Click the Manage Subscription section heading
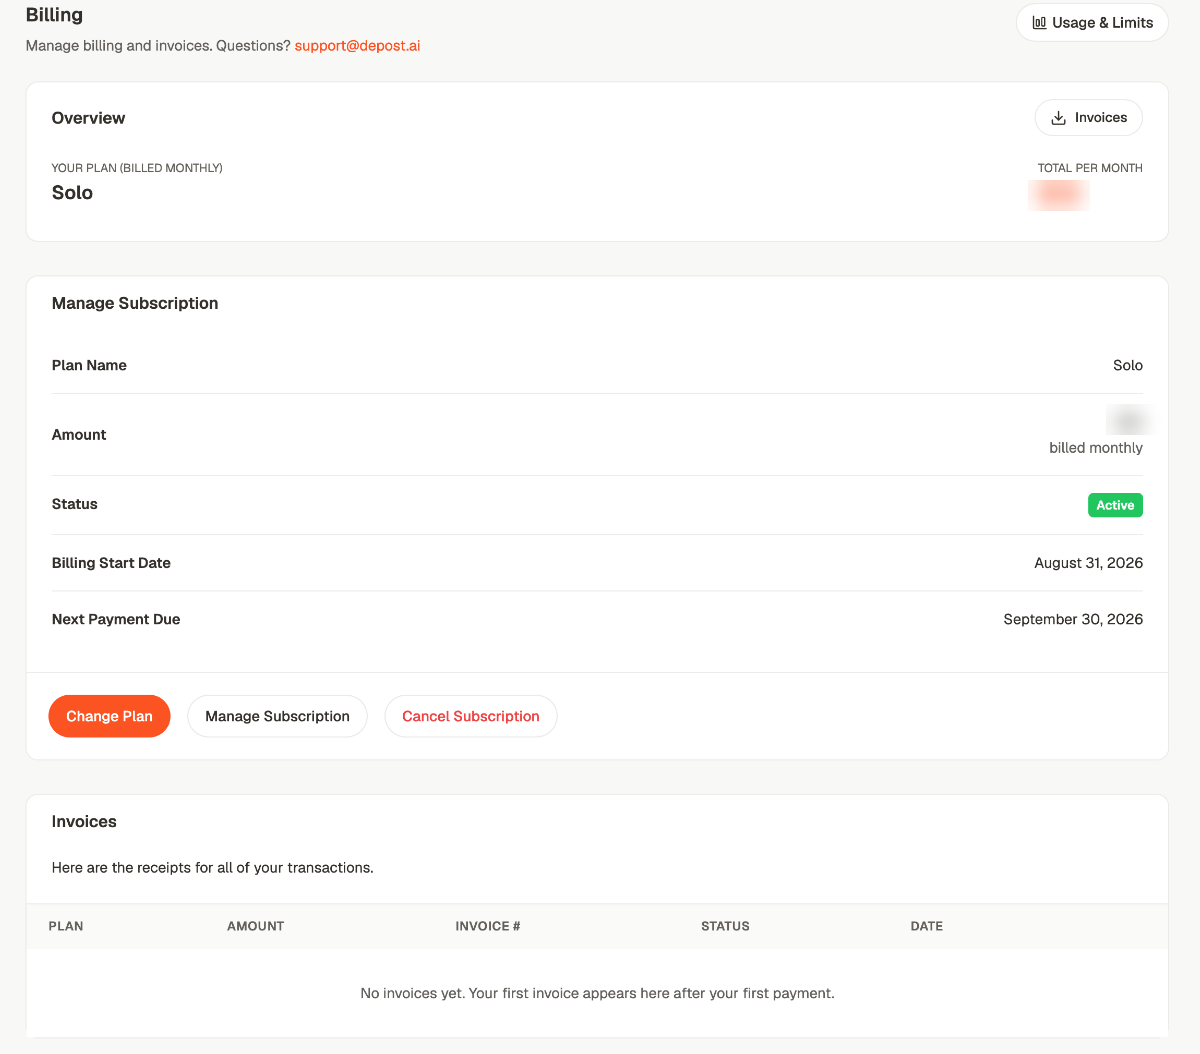 (x=135, y=303)
